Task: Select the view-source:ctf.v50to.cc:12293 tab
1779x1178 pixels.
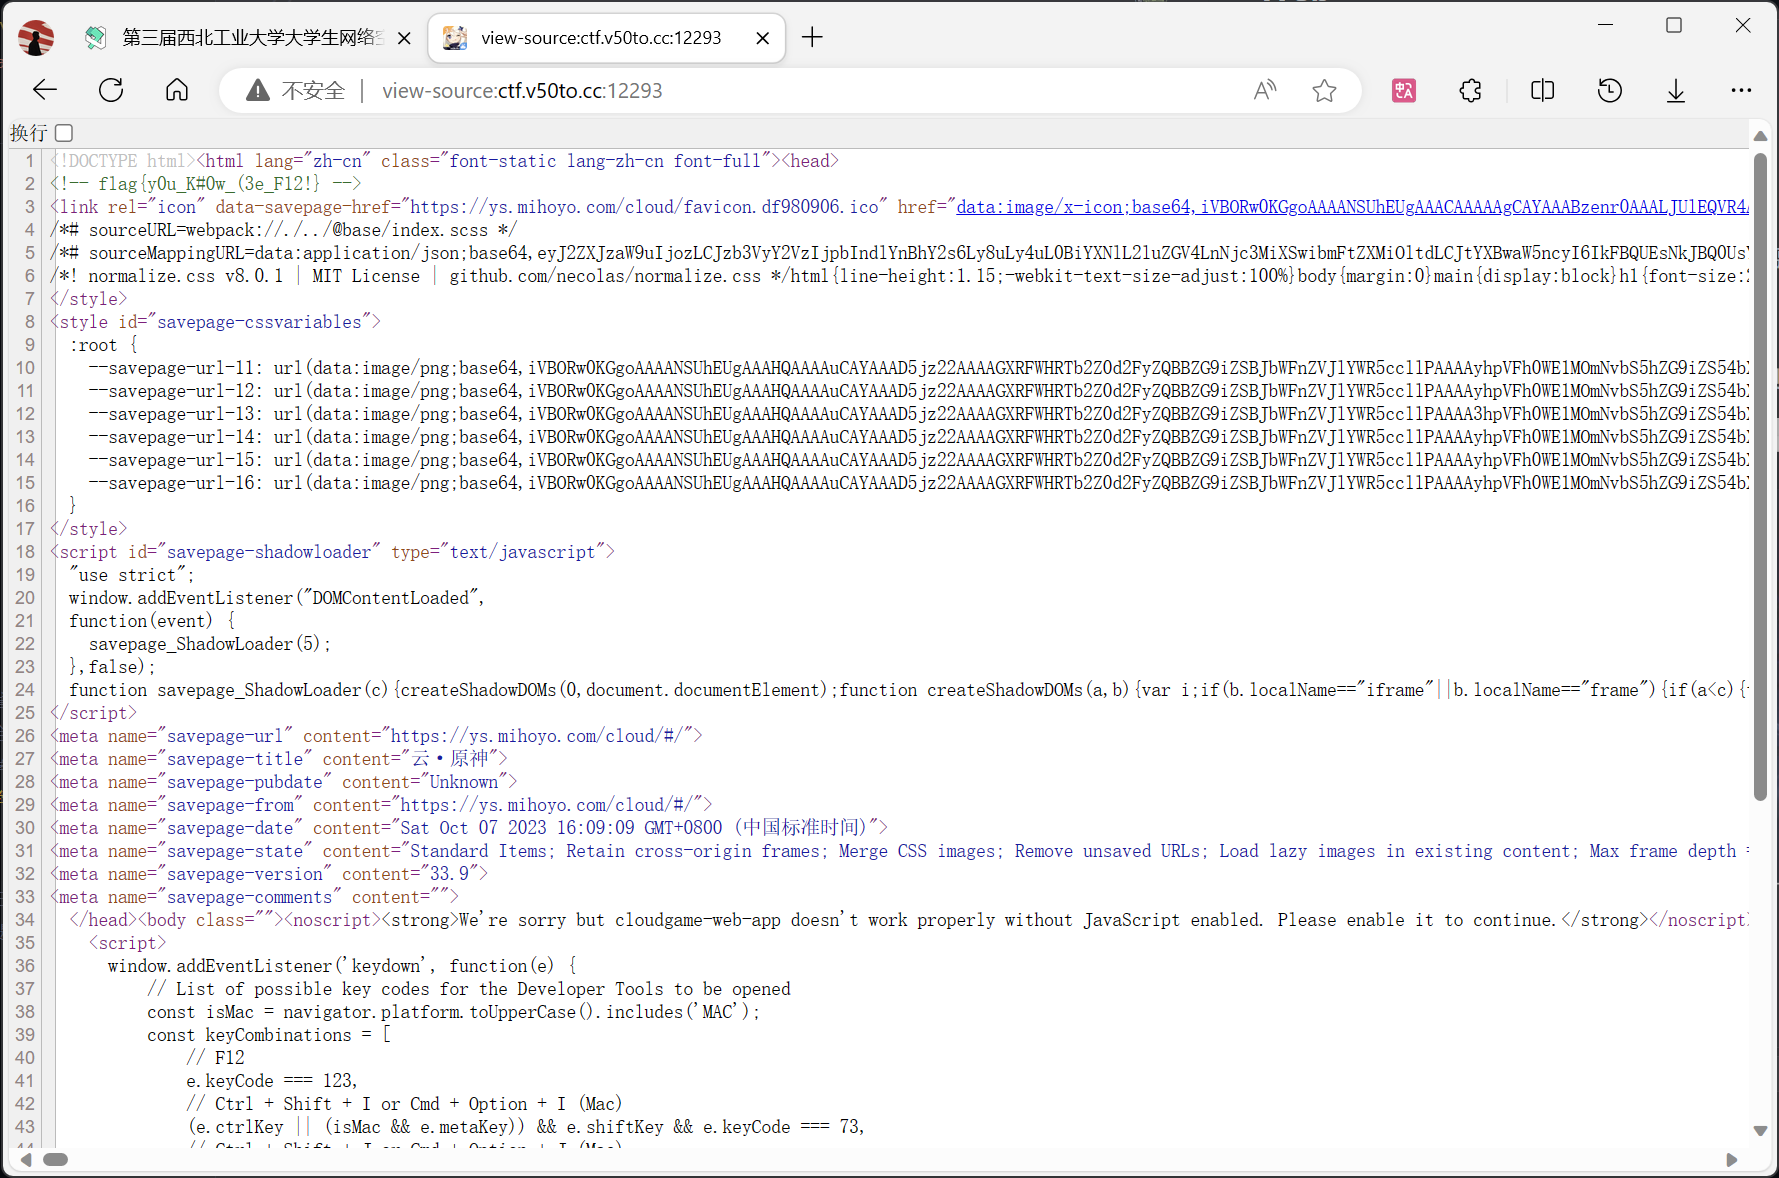Action: click(x=606, y=38)
